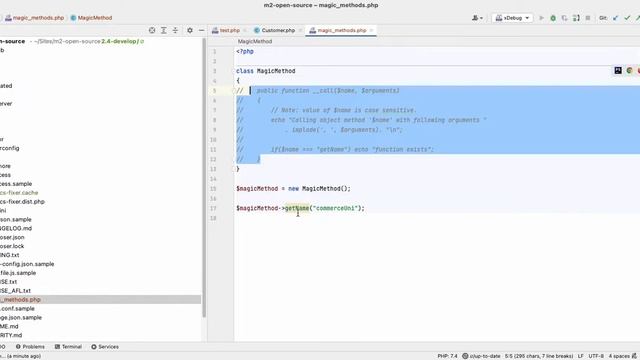This screenshot has width=640, height=360.
Task: Change LF line separator setting
Action: (x=580, y=356)
